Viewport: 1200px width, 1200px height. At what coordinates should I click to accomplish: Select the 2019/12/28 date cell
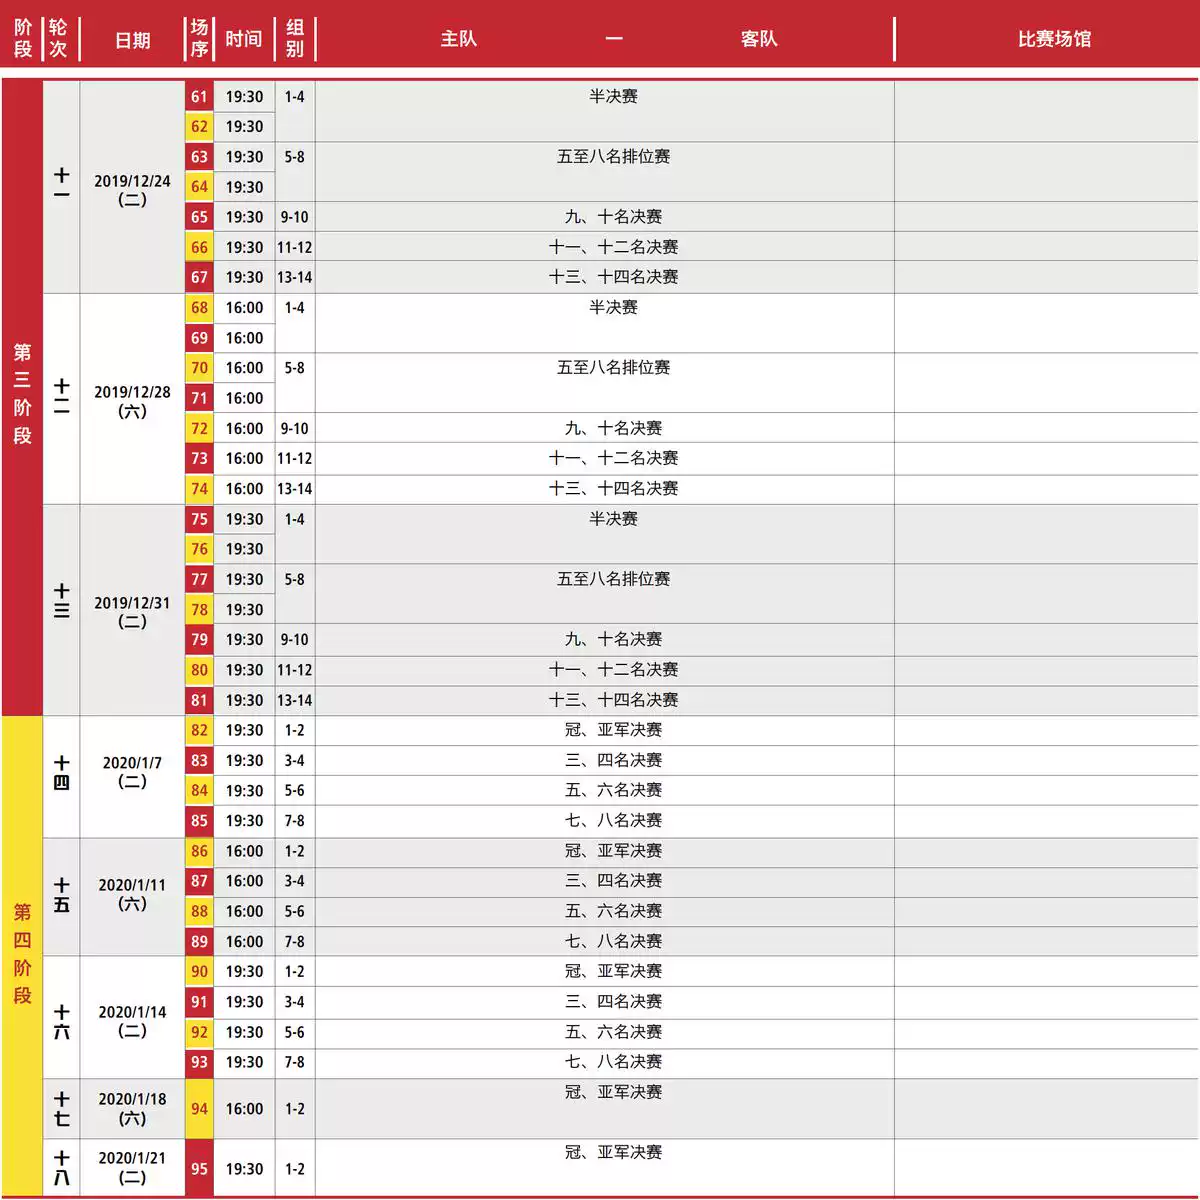pos(132,400)
